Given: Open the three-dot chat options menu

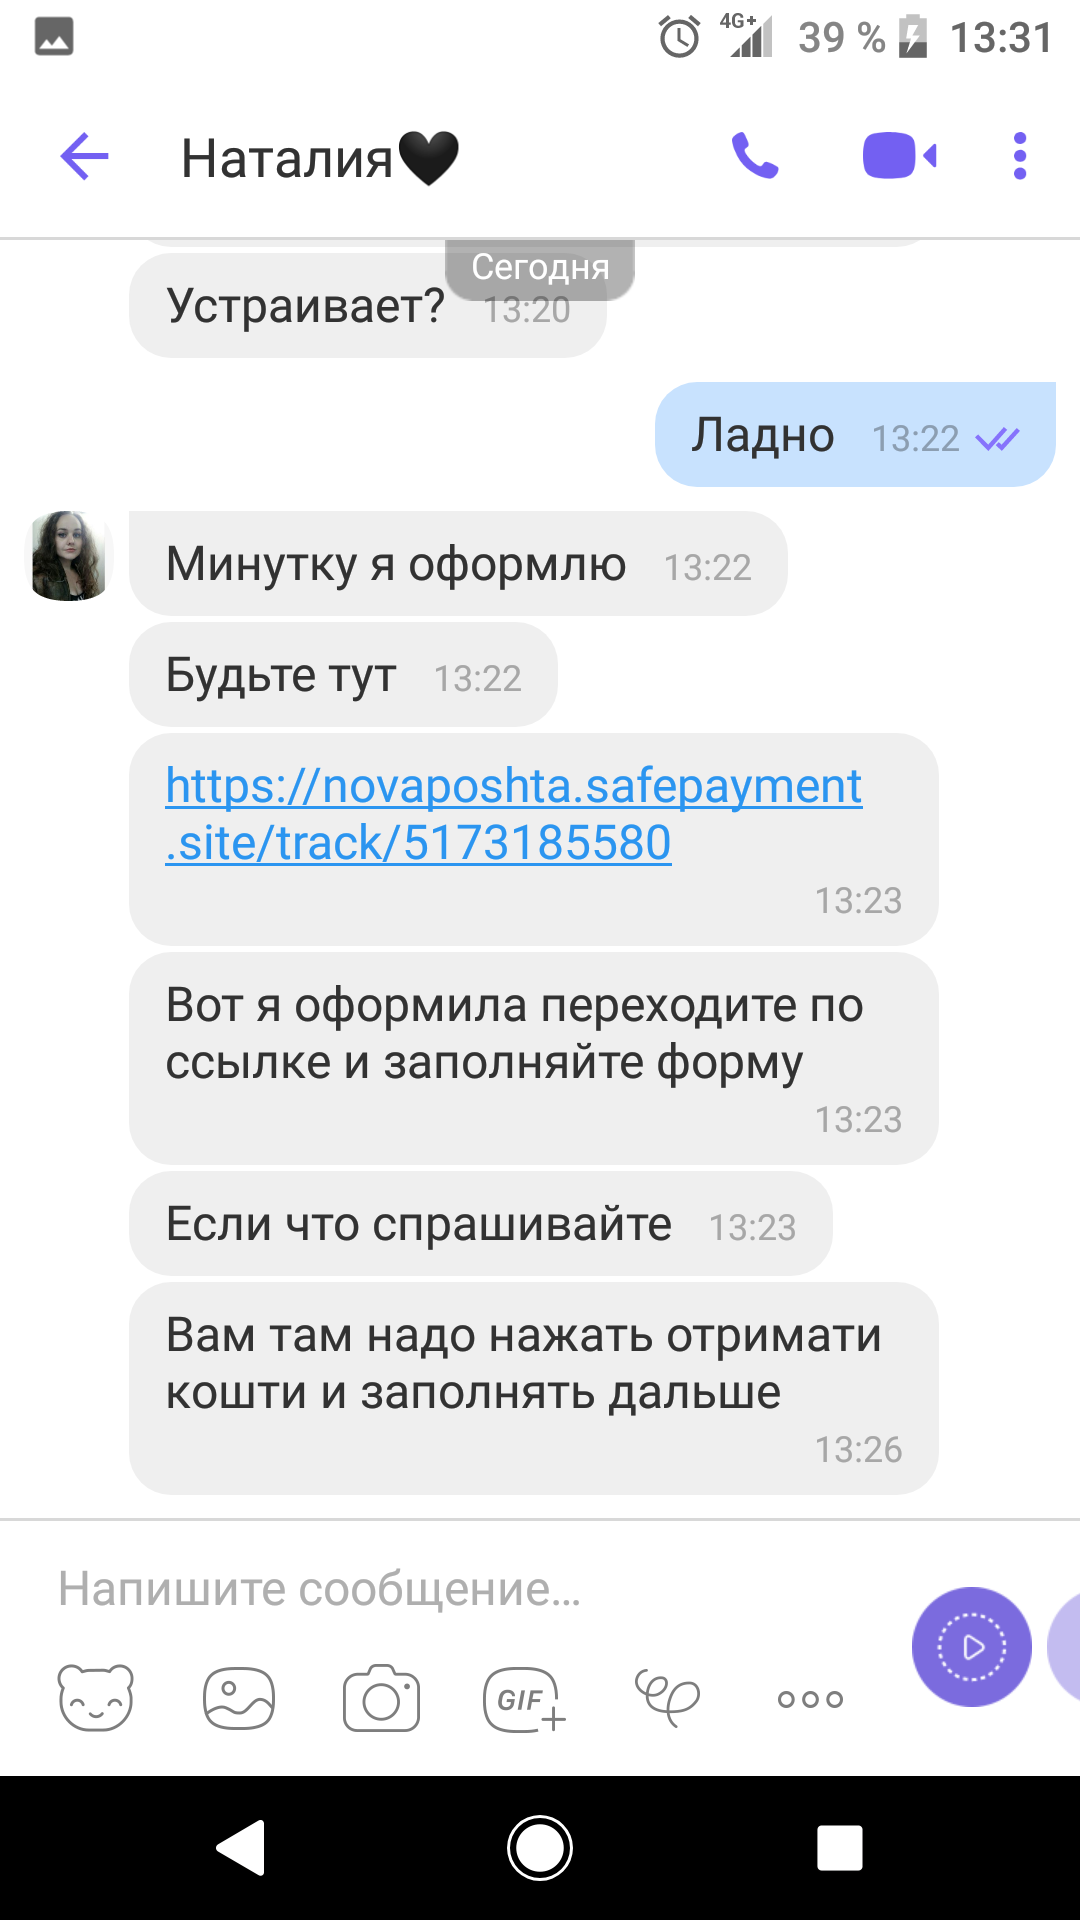Looking at the screenshot, I should [1019, 156].
